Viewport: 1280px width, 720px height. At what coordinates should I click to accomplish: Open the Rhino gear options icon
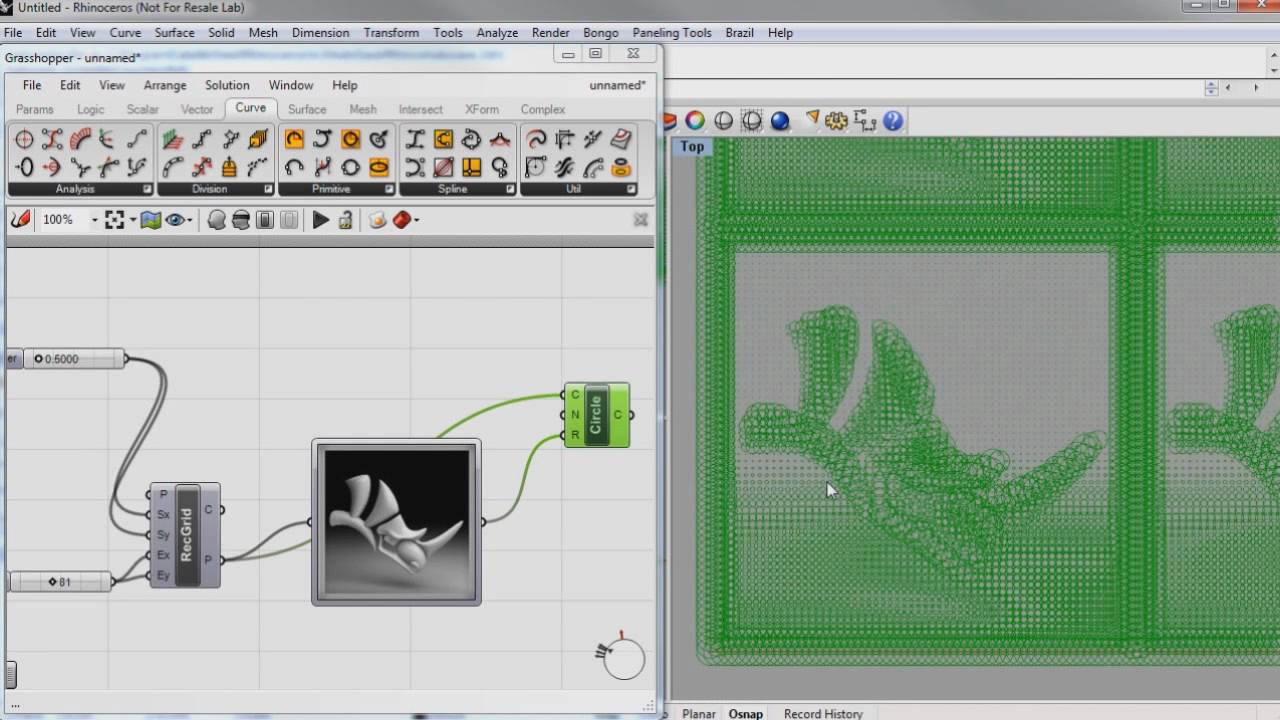(x=836, y=121)
